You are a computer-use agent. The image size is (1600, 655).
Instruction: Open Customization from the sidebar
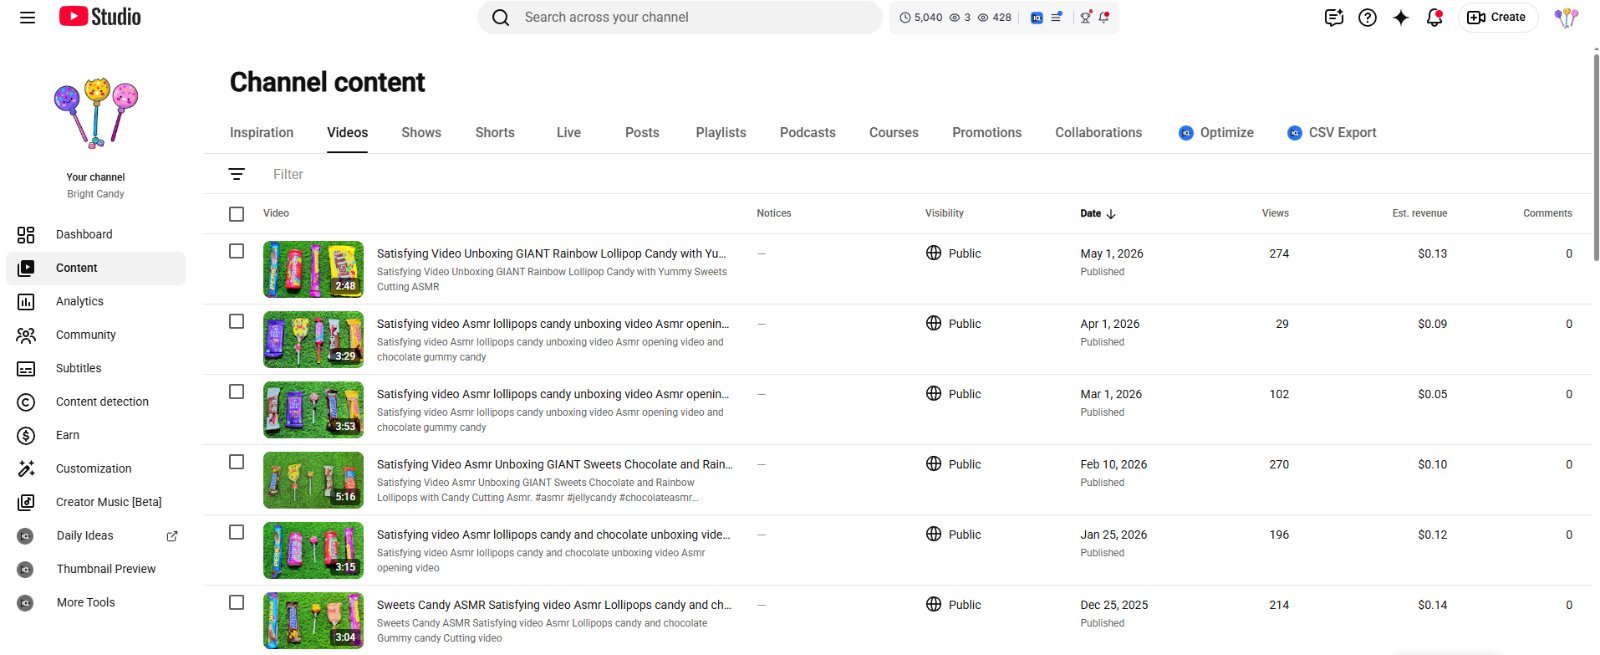tap(96, 469)
